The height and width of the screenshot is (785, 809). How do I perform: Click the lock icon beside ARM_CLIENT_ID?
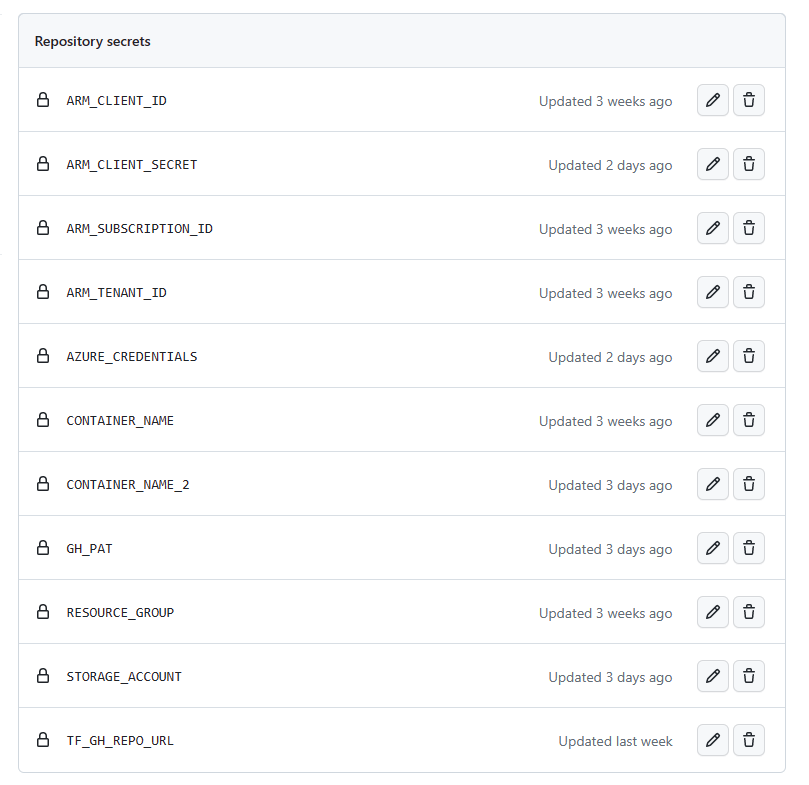[x=42, y=100]
